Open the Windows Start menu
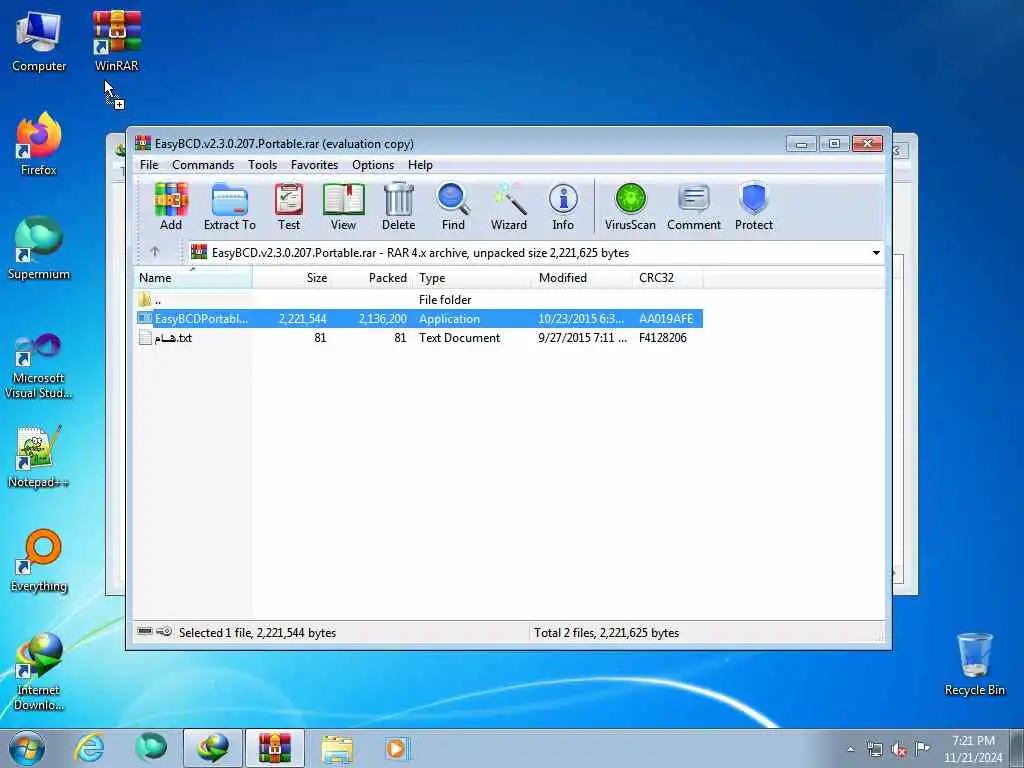This screenshot has width=1024, height=768. pos(26,748)
